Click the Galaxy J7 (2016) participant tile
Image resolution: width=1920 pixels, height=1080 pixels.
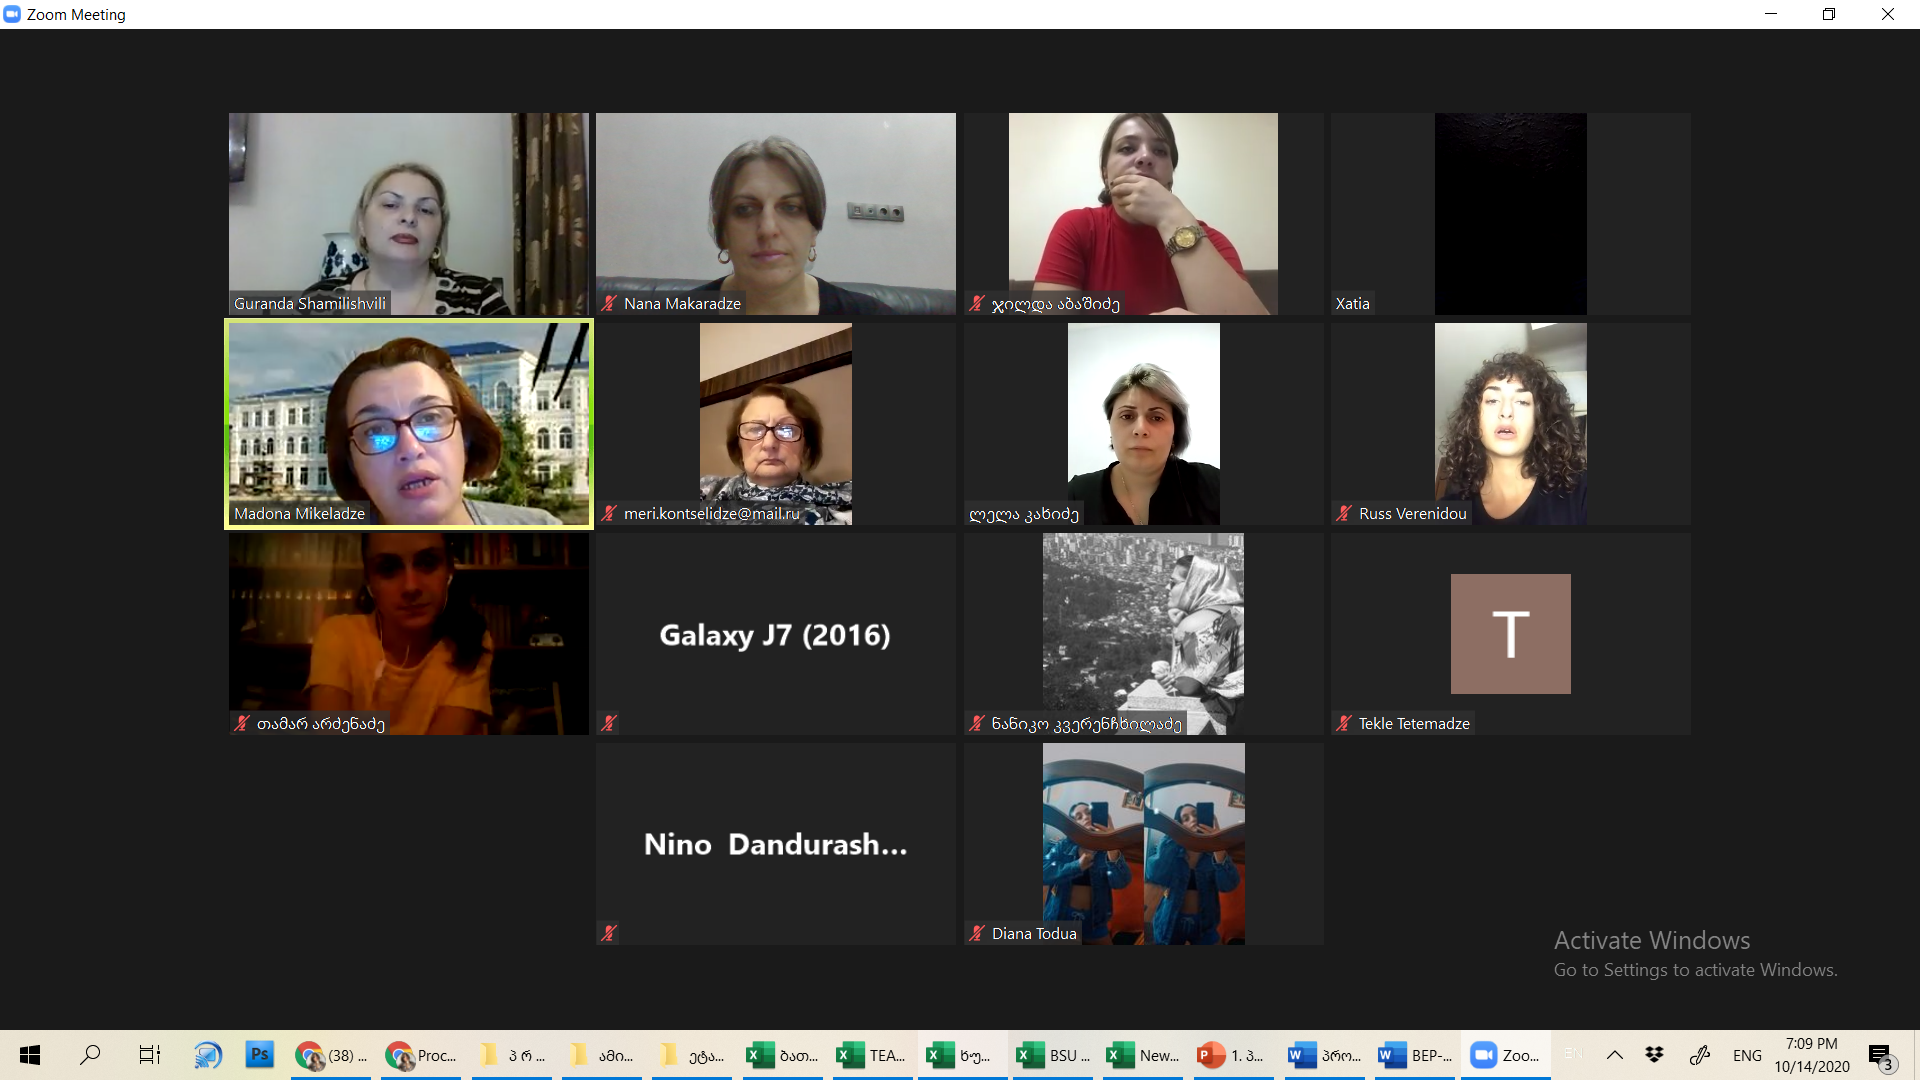[x=775, y=634]
